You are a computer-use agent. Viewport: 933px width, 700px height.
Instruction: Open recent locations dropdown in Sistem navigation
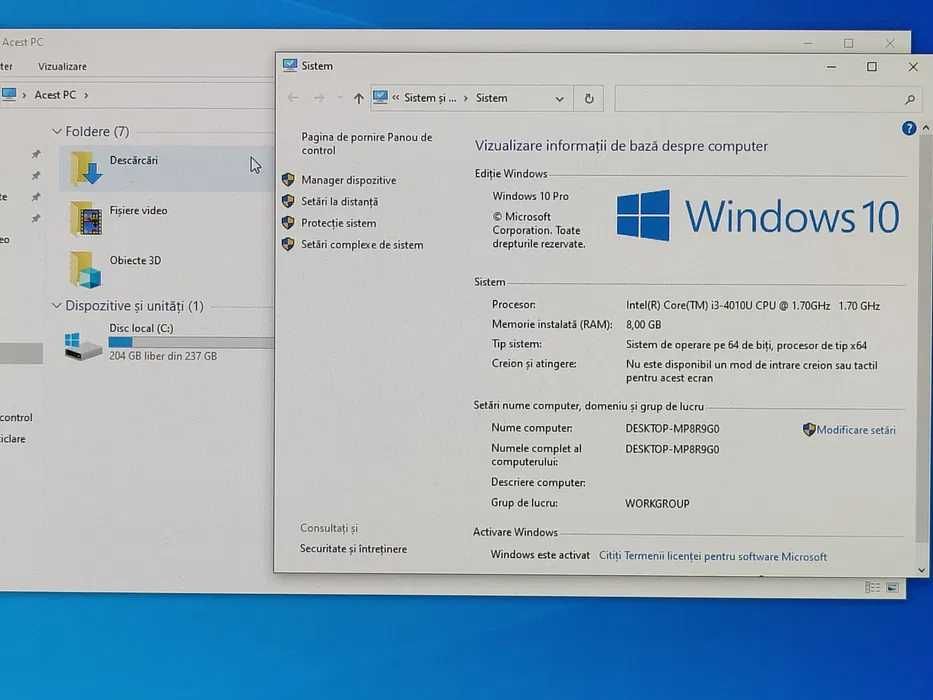point(339,98)
